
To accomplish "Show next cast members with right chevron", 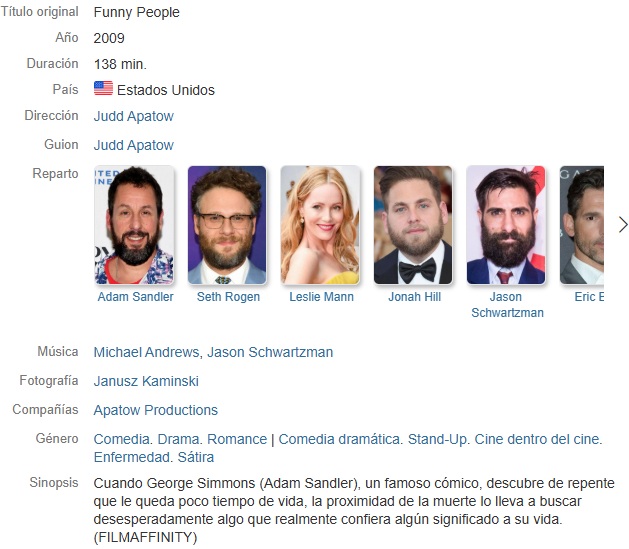I will click(623, 225).
